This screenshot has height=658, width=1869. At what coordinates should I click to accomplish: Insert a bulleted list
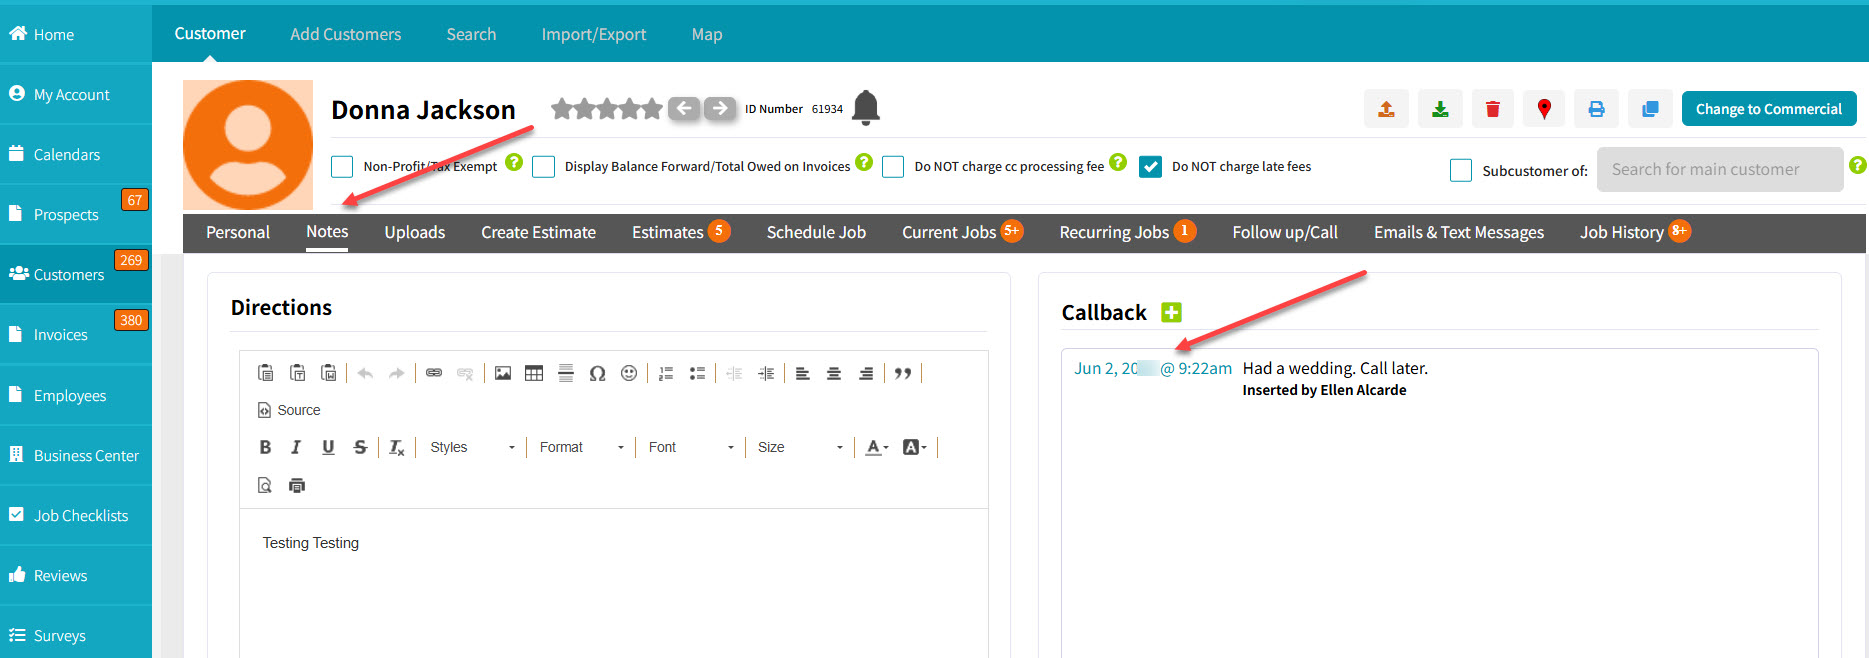pos(697,373)
